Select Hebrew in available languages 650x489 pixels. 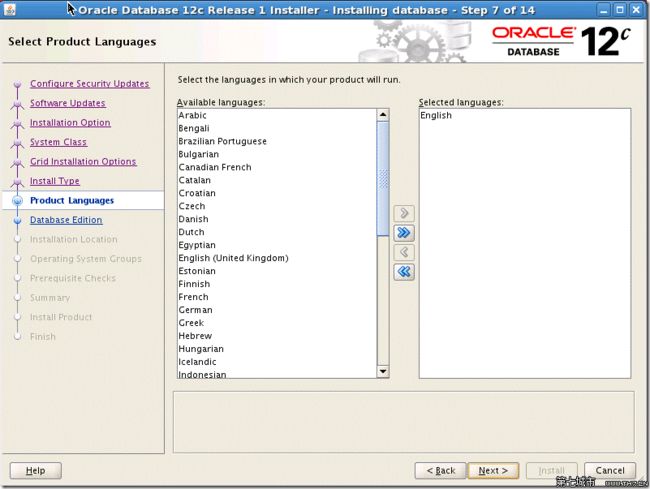(x=276, y=336)
